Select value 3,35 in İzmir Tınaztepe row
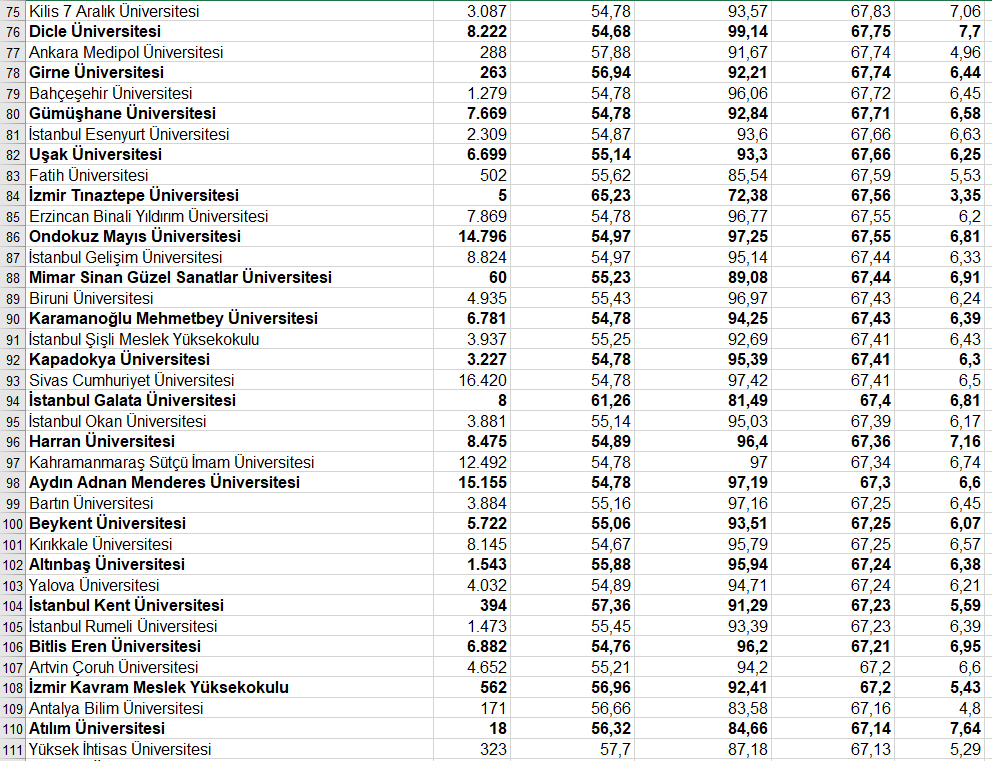 pyautogui.click(x=940, y=195)
